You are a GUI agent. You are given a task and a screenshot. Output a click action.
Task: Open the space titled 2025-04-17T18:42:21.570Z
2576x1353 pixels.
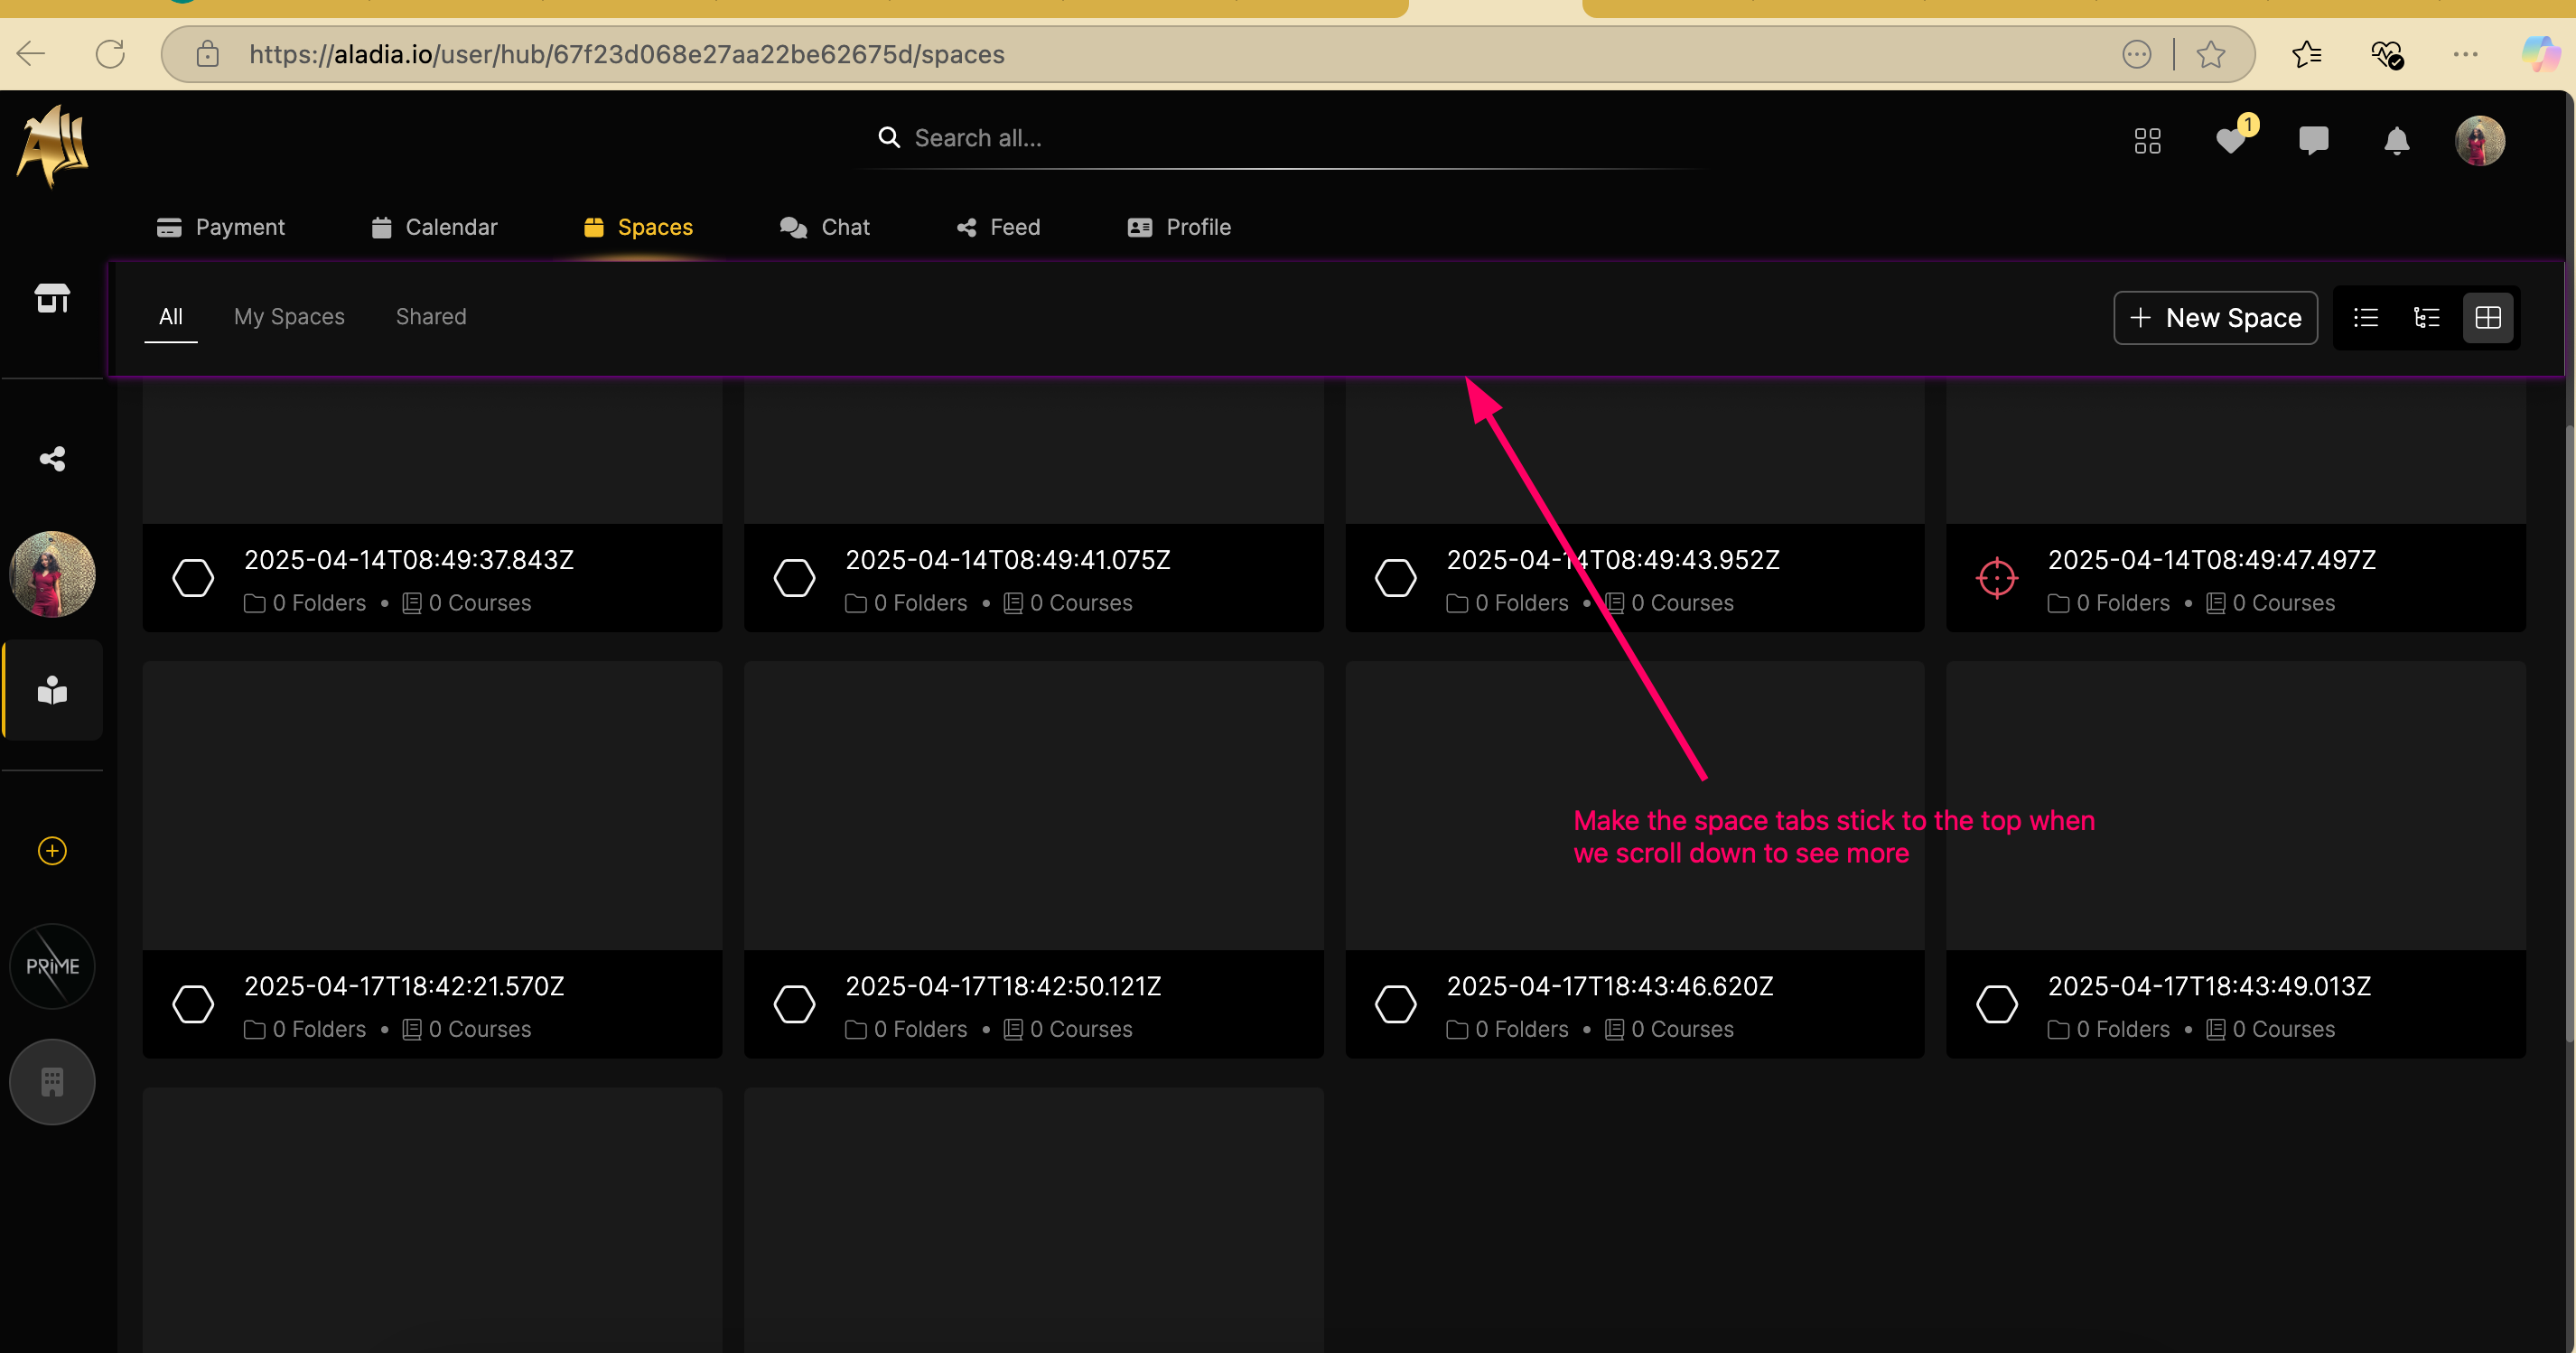click(x=404, y=986)
